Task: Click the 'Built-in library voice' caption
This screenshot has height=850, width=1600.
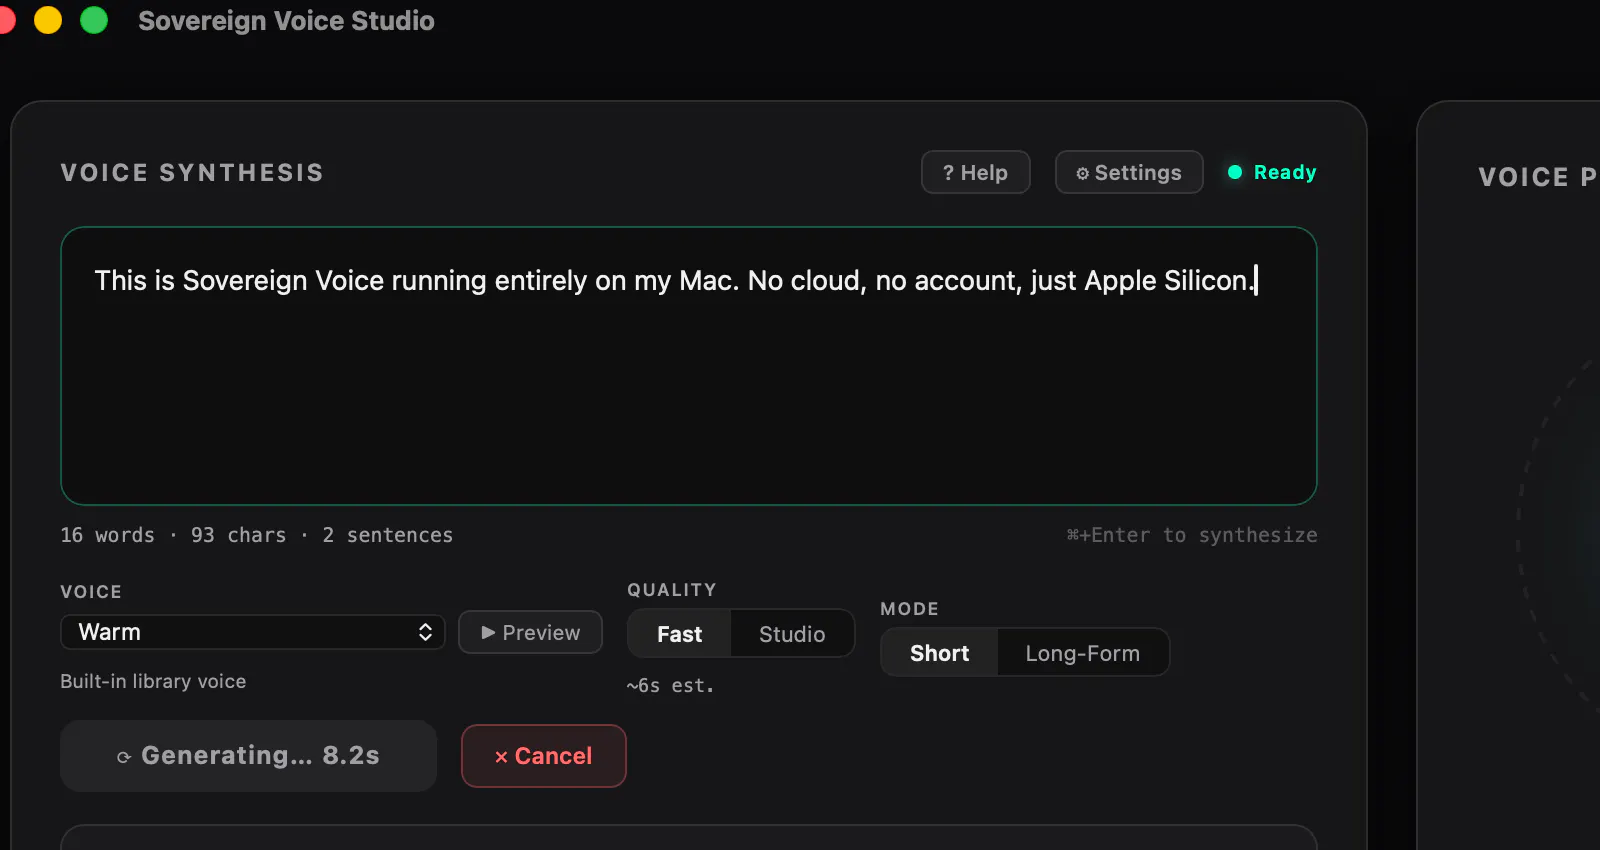Action: (x=153, y=681)
